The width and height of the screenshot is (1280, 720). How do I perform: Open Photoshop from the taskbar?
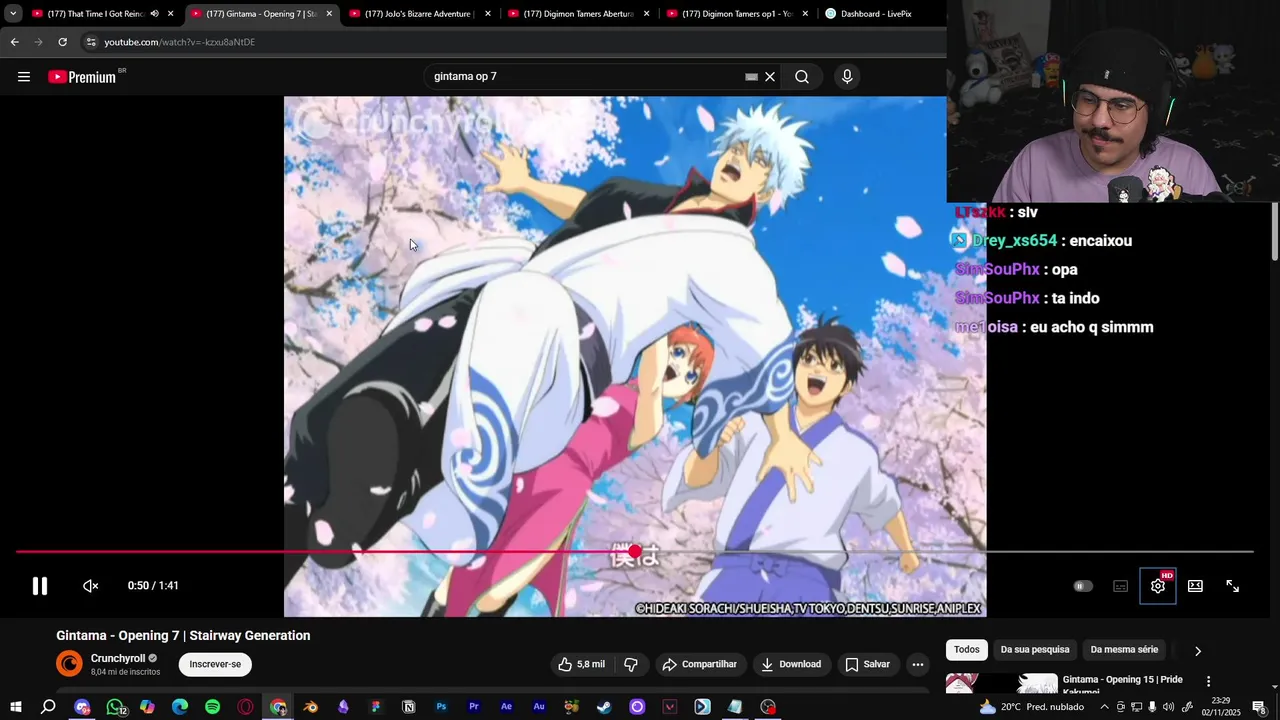pyautogui.click(x=441, y=707)
